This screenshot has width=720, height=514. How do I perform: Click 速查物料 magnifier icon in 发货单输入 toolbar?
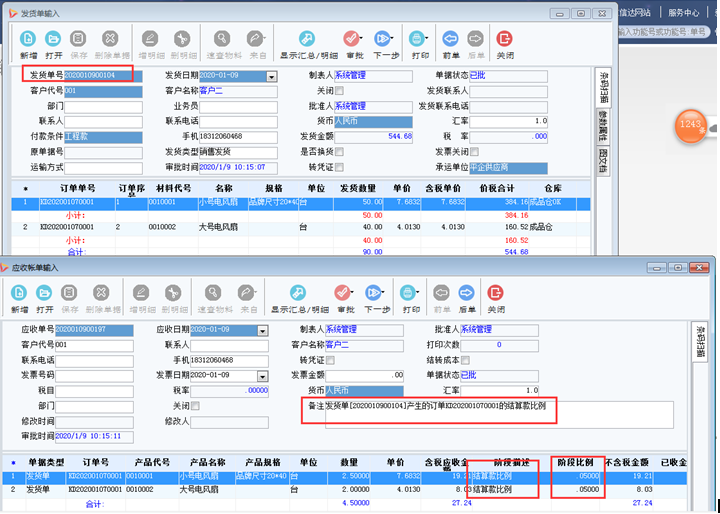point(222,39)
